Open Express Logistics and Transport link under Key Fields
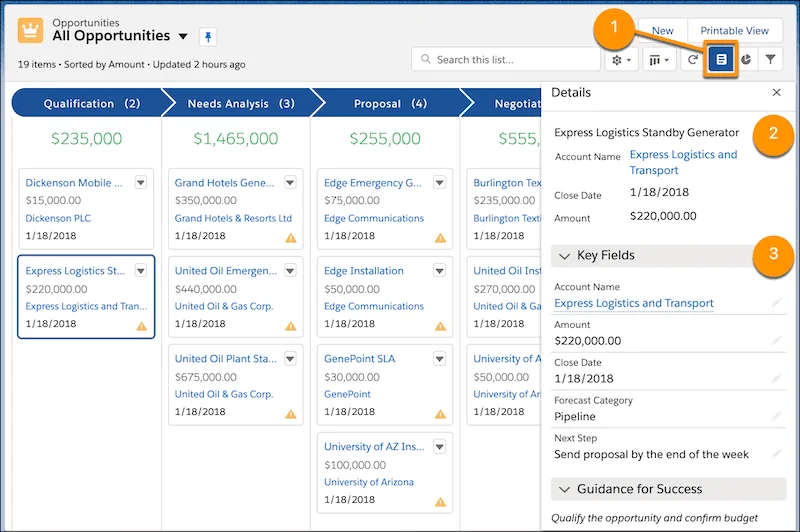 [634, 303]
